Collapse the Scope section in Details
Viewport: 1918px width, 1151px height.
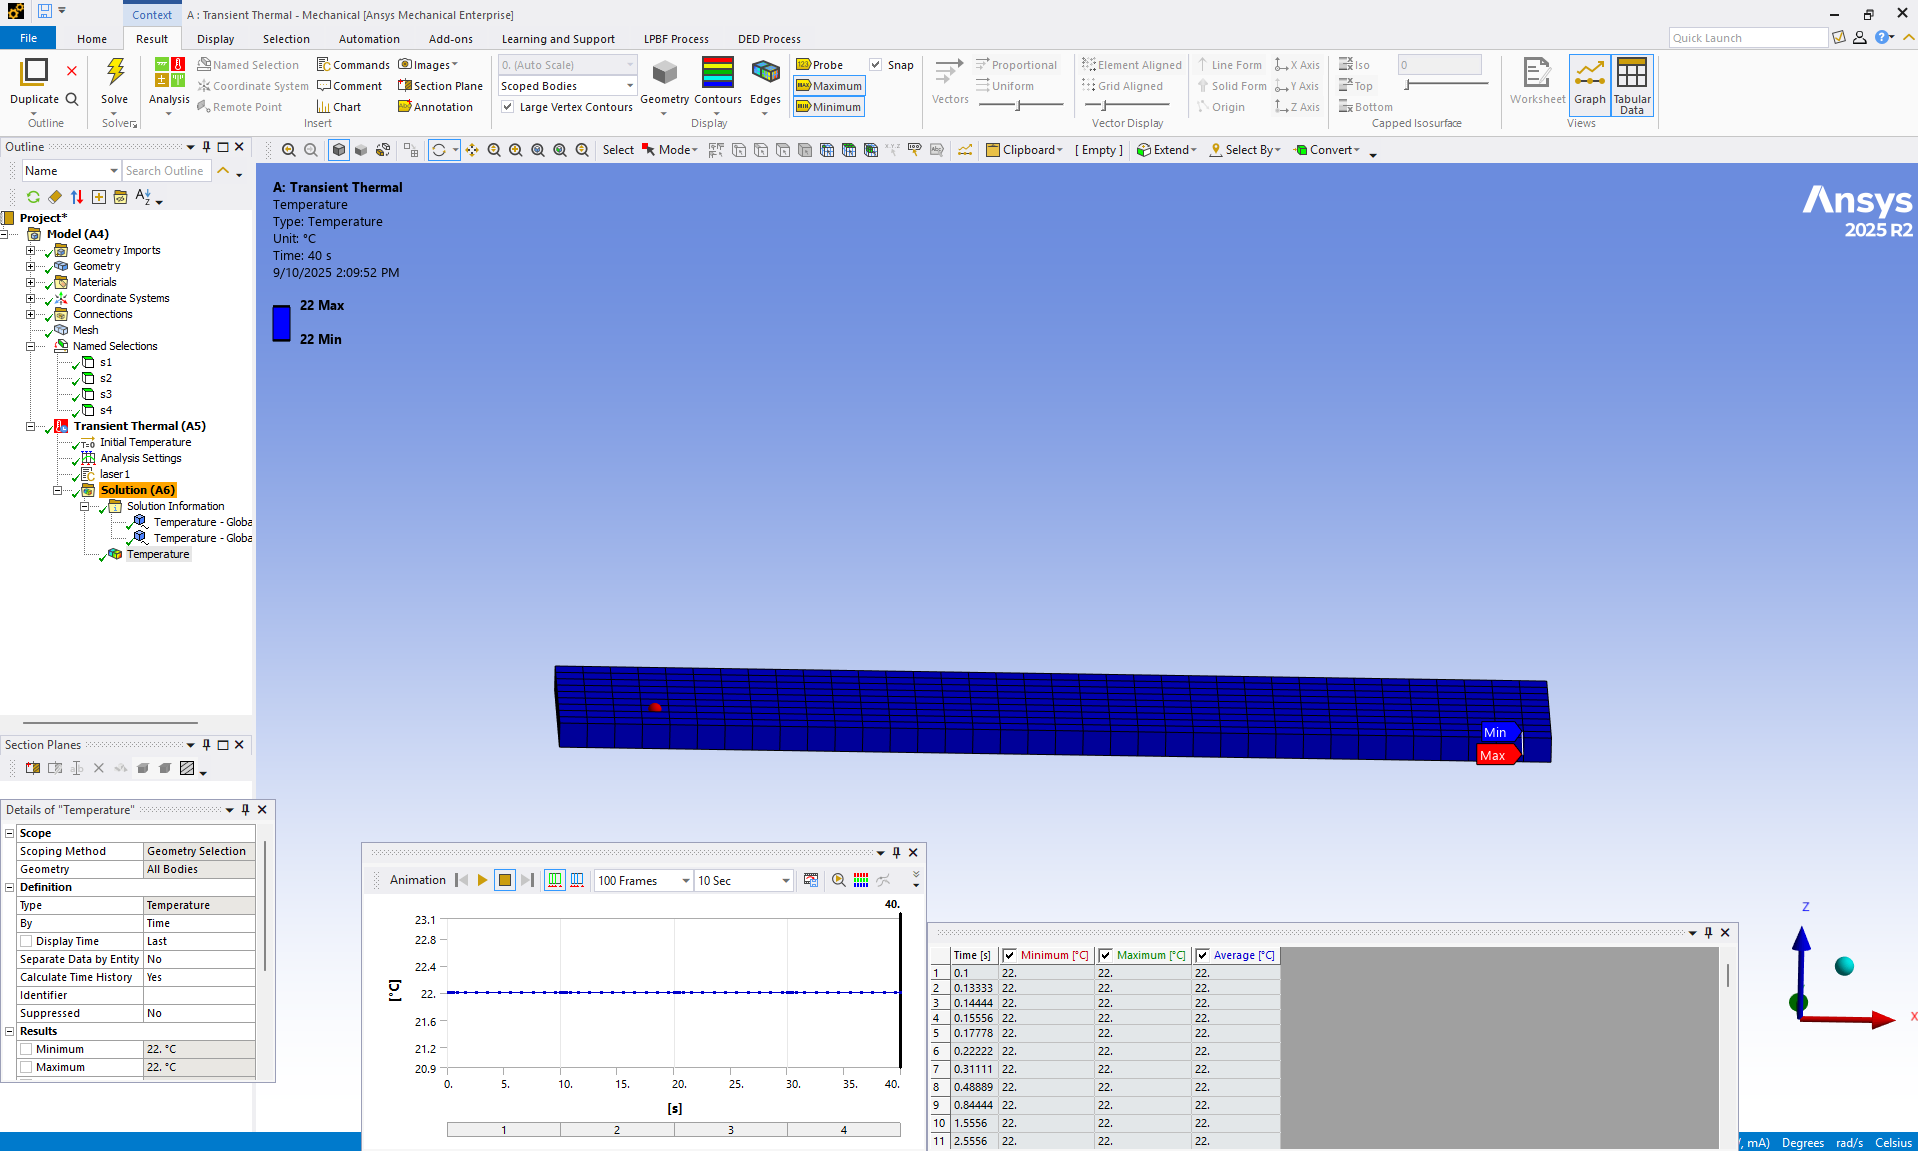pos(10,833)
